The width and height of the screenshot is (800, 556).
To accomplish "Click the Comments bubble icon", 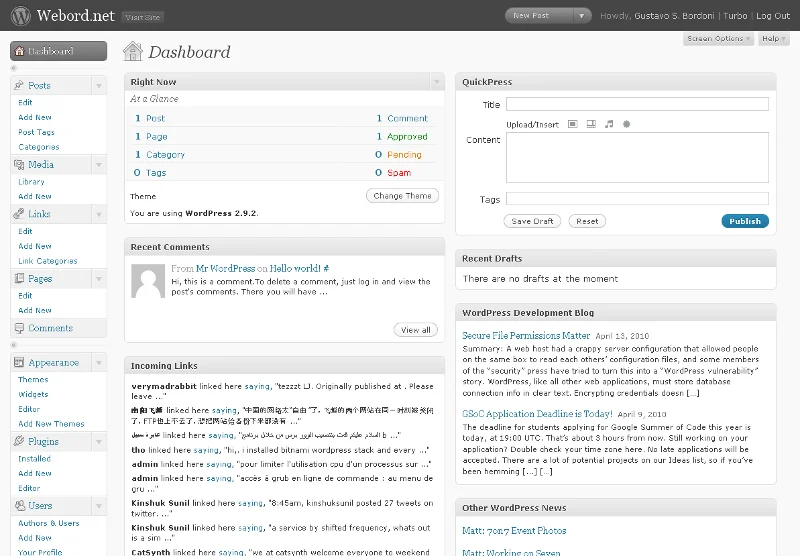I will tap(19, 328).
